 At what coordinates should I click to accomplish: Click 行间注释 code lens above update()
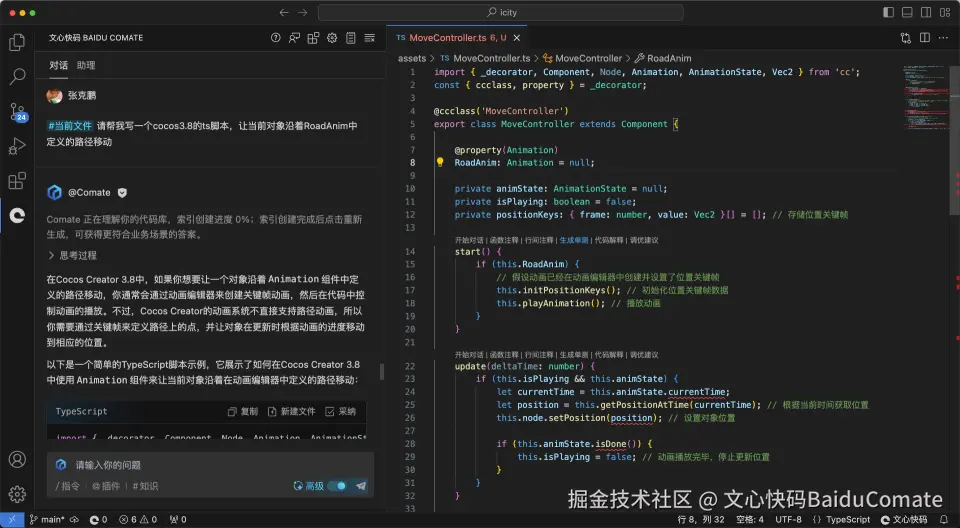pos(539,355)
